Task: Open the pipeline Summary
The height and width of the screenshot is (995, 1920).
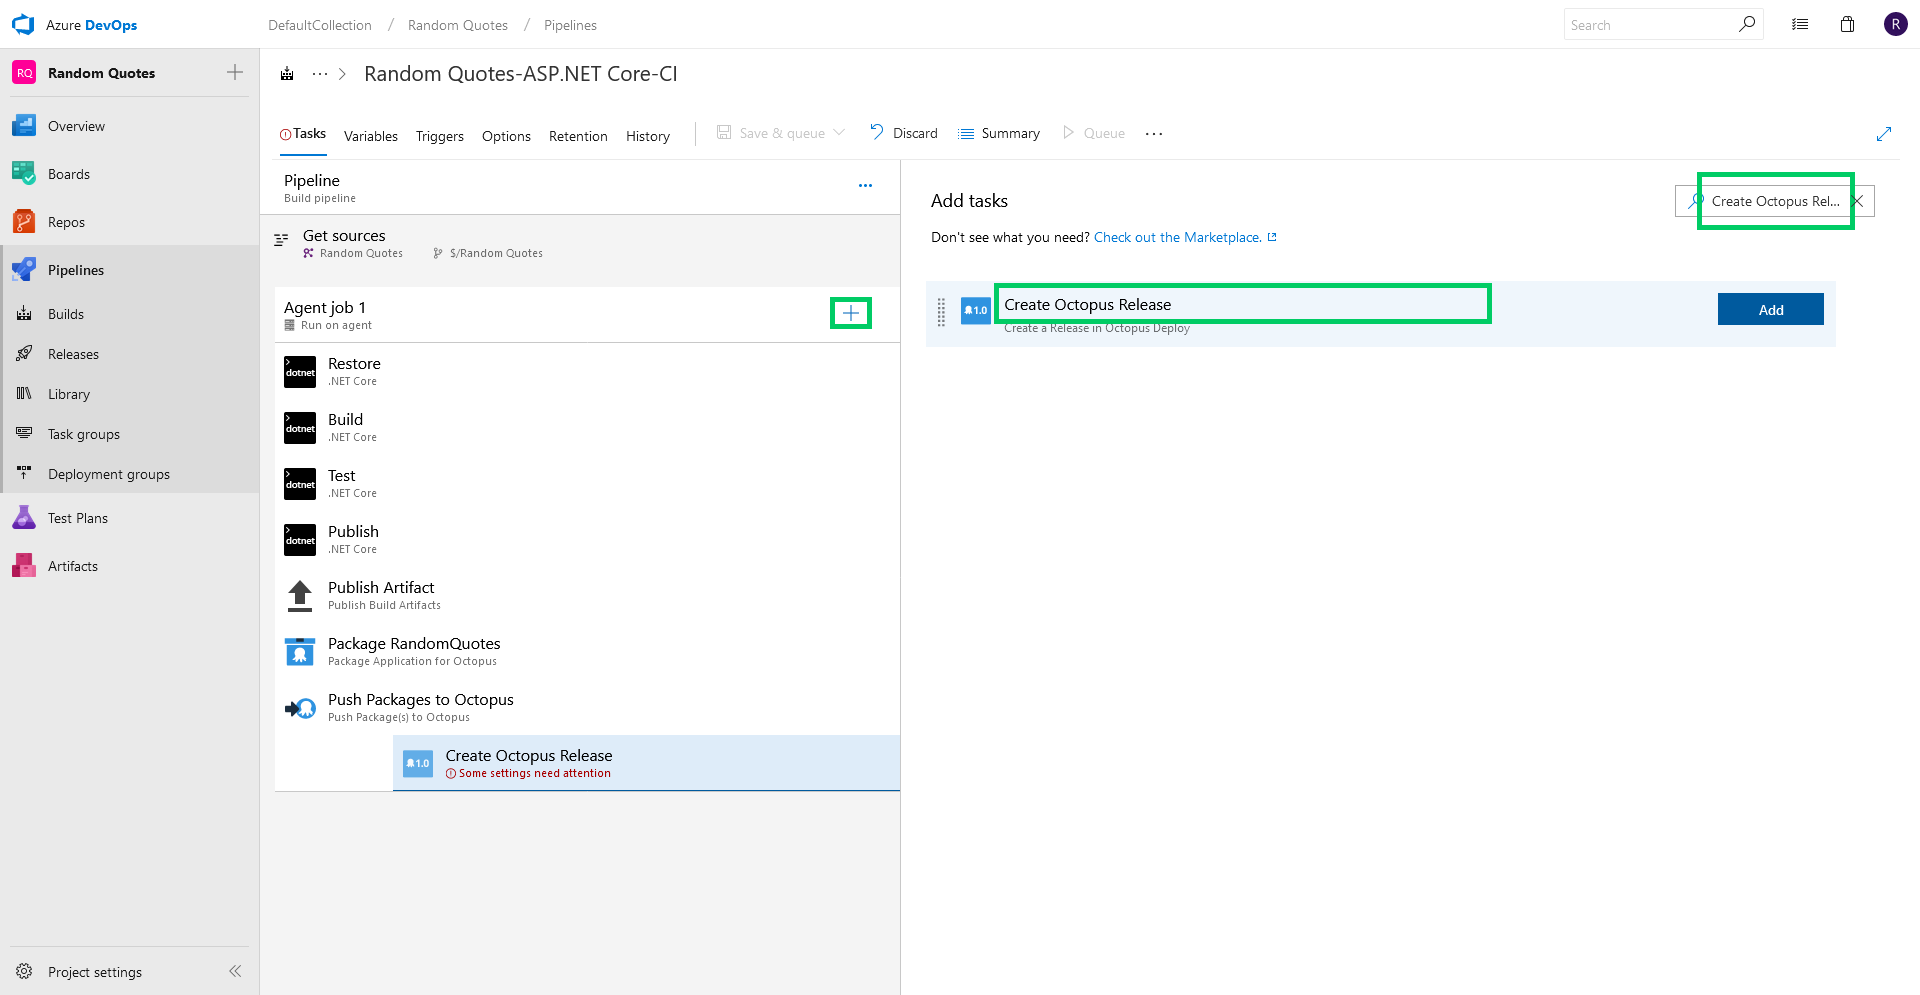Action: coord(999,133)
